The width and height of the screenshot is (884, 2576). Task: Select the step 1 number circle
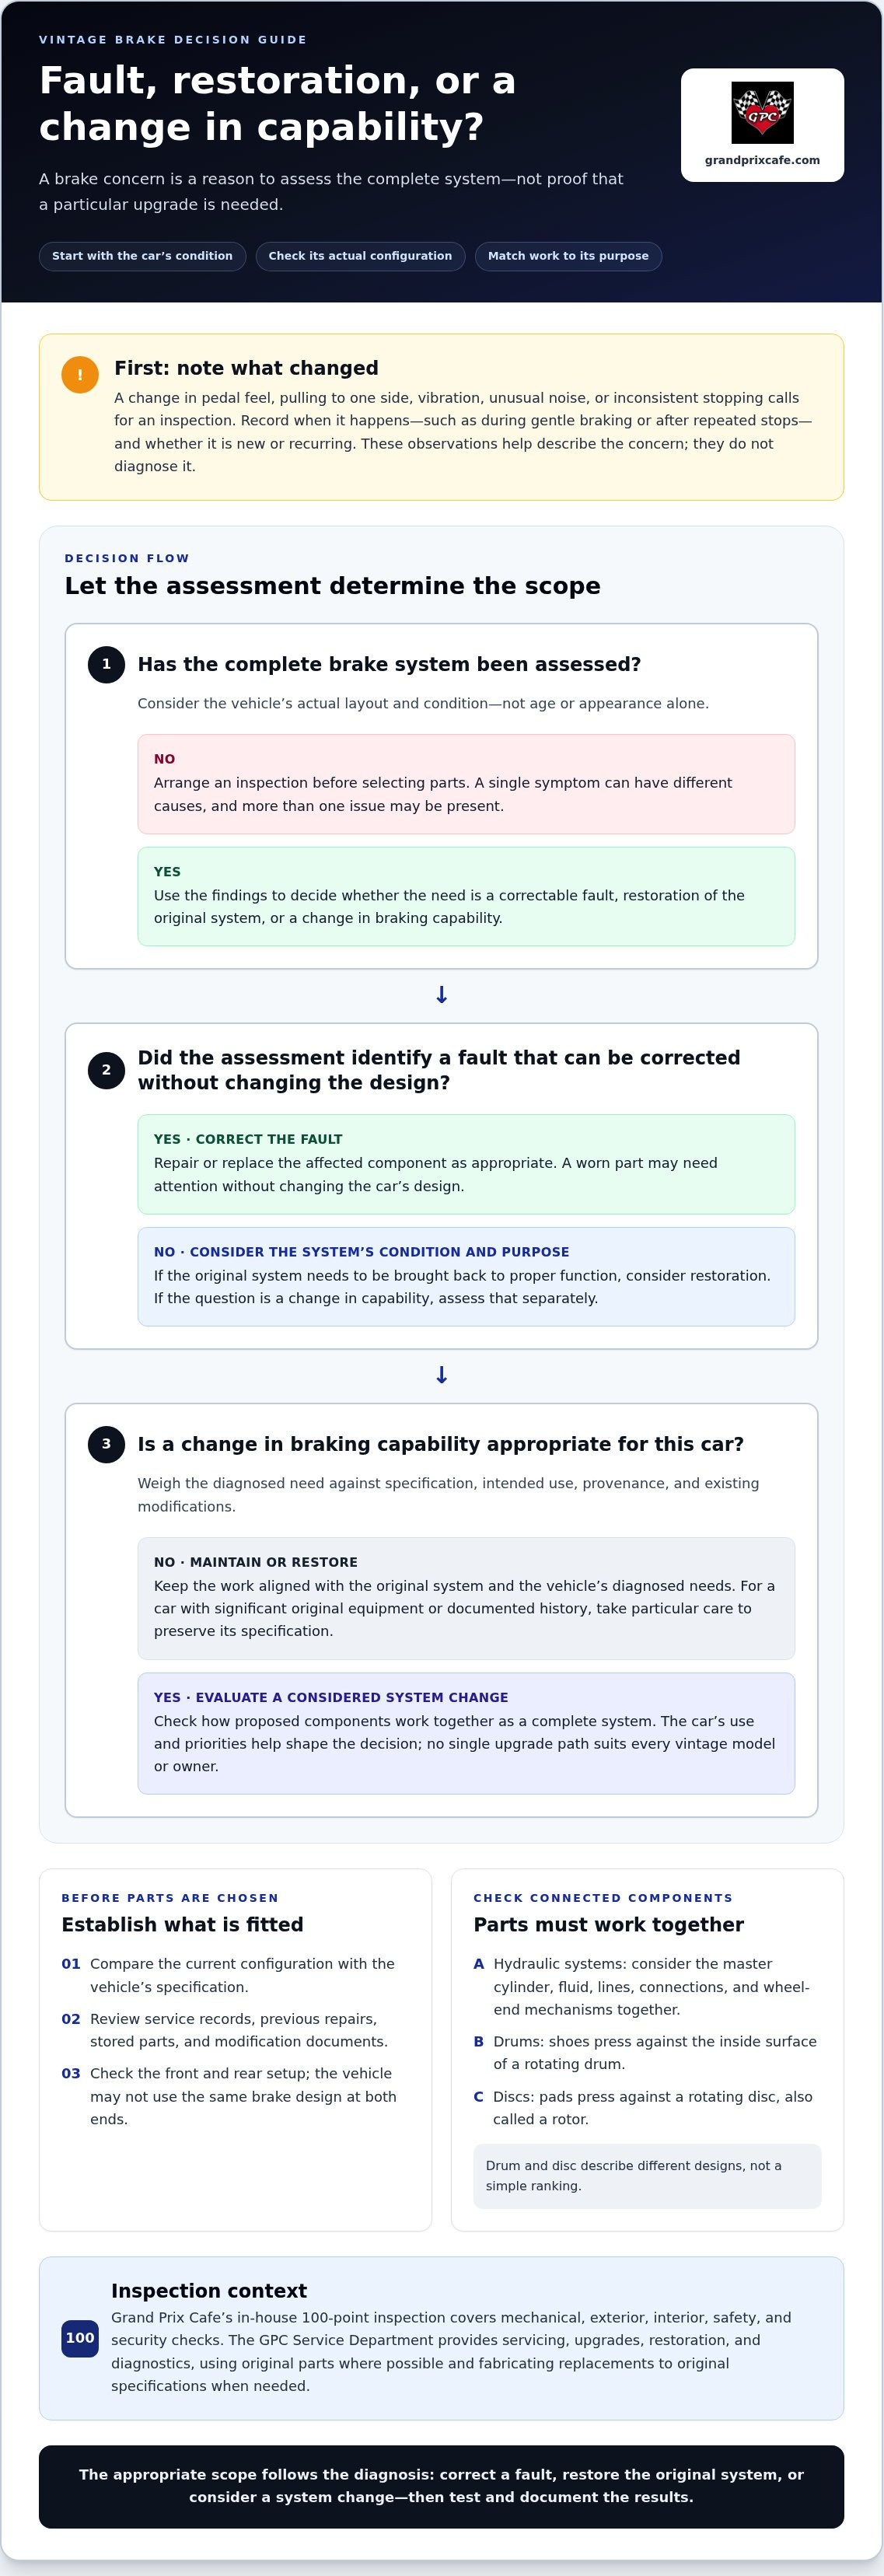[x=106, y=664]
